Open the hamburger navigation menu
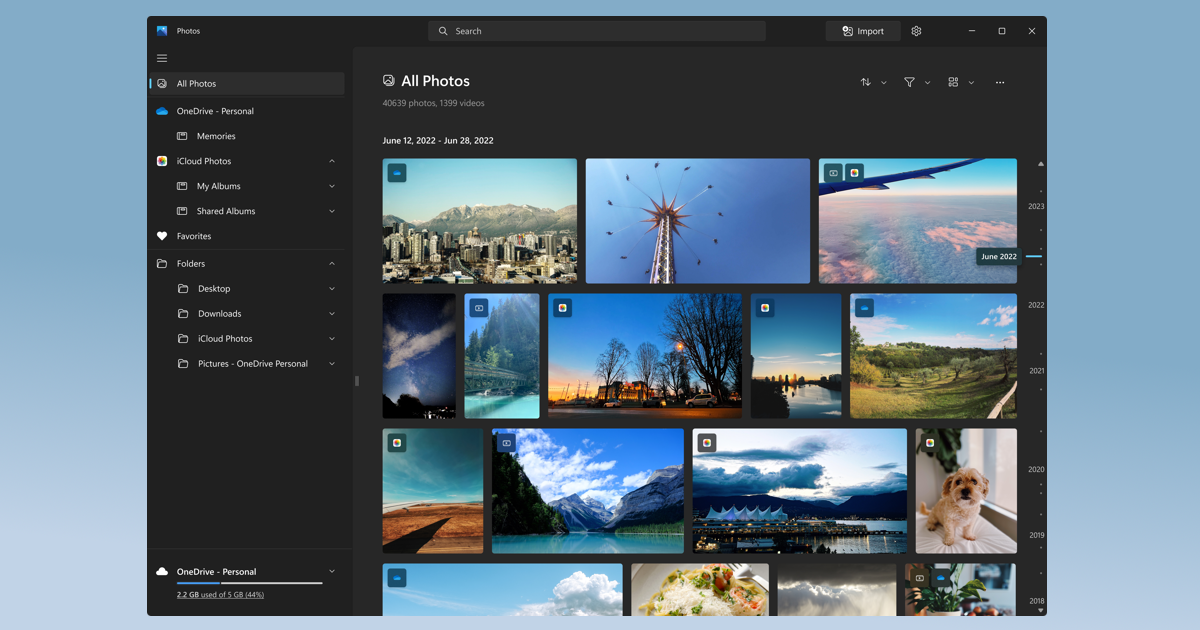The width and height of the screenshot is (1200, 630). (x=162, y=58)
